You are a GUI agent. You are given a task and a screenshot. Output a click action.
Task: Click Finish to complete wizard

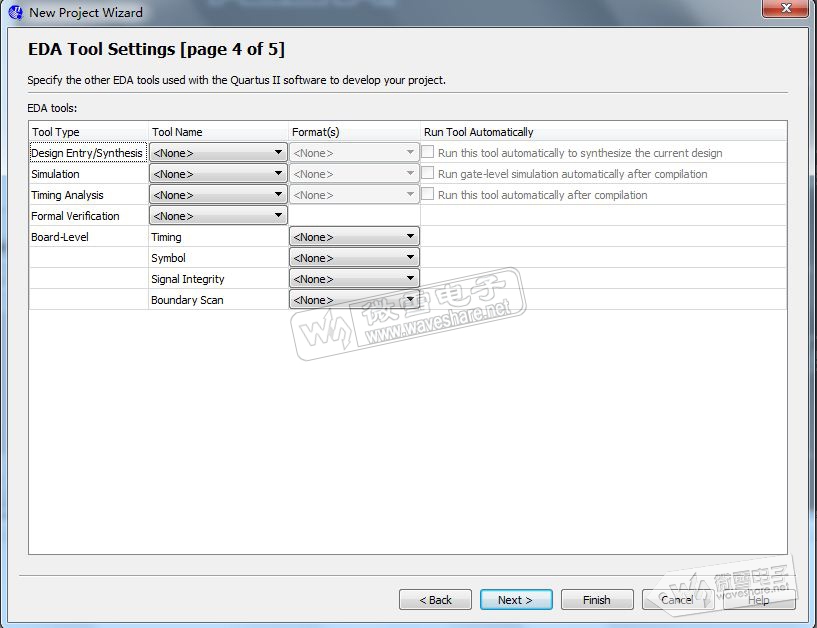click(597, 600)
